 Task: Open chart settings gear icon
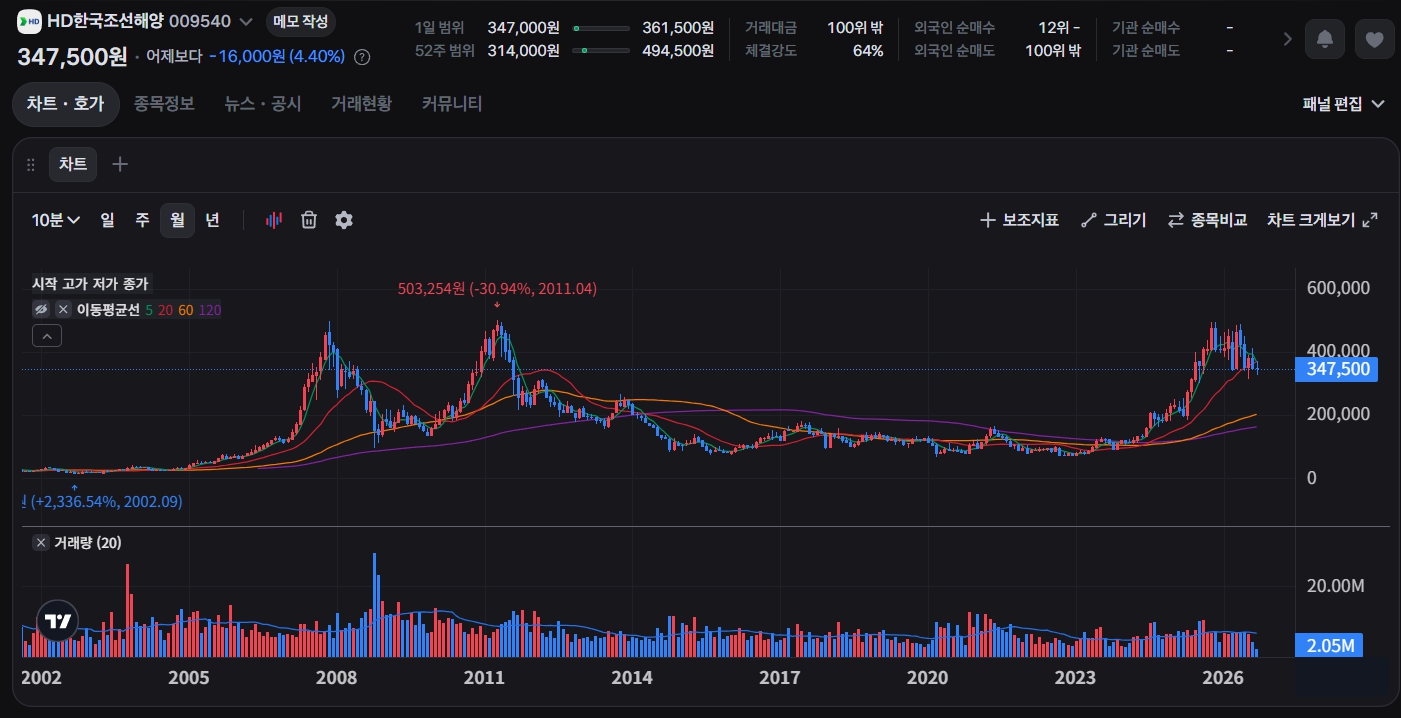pos(344,220)
